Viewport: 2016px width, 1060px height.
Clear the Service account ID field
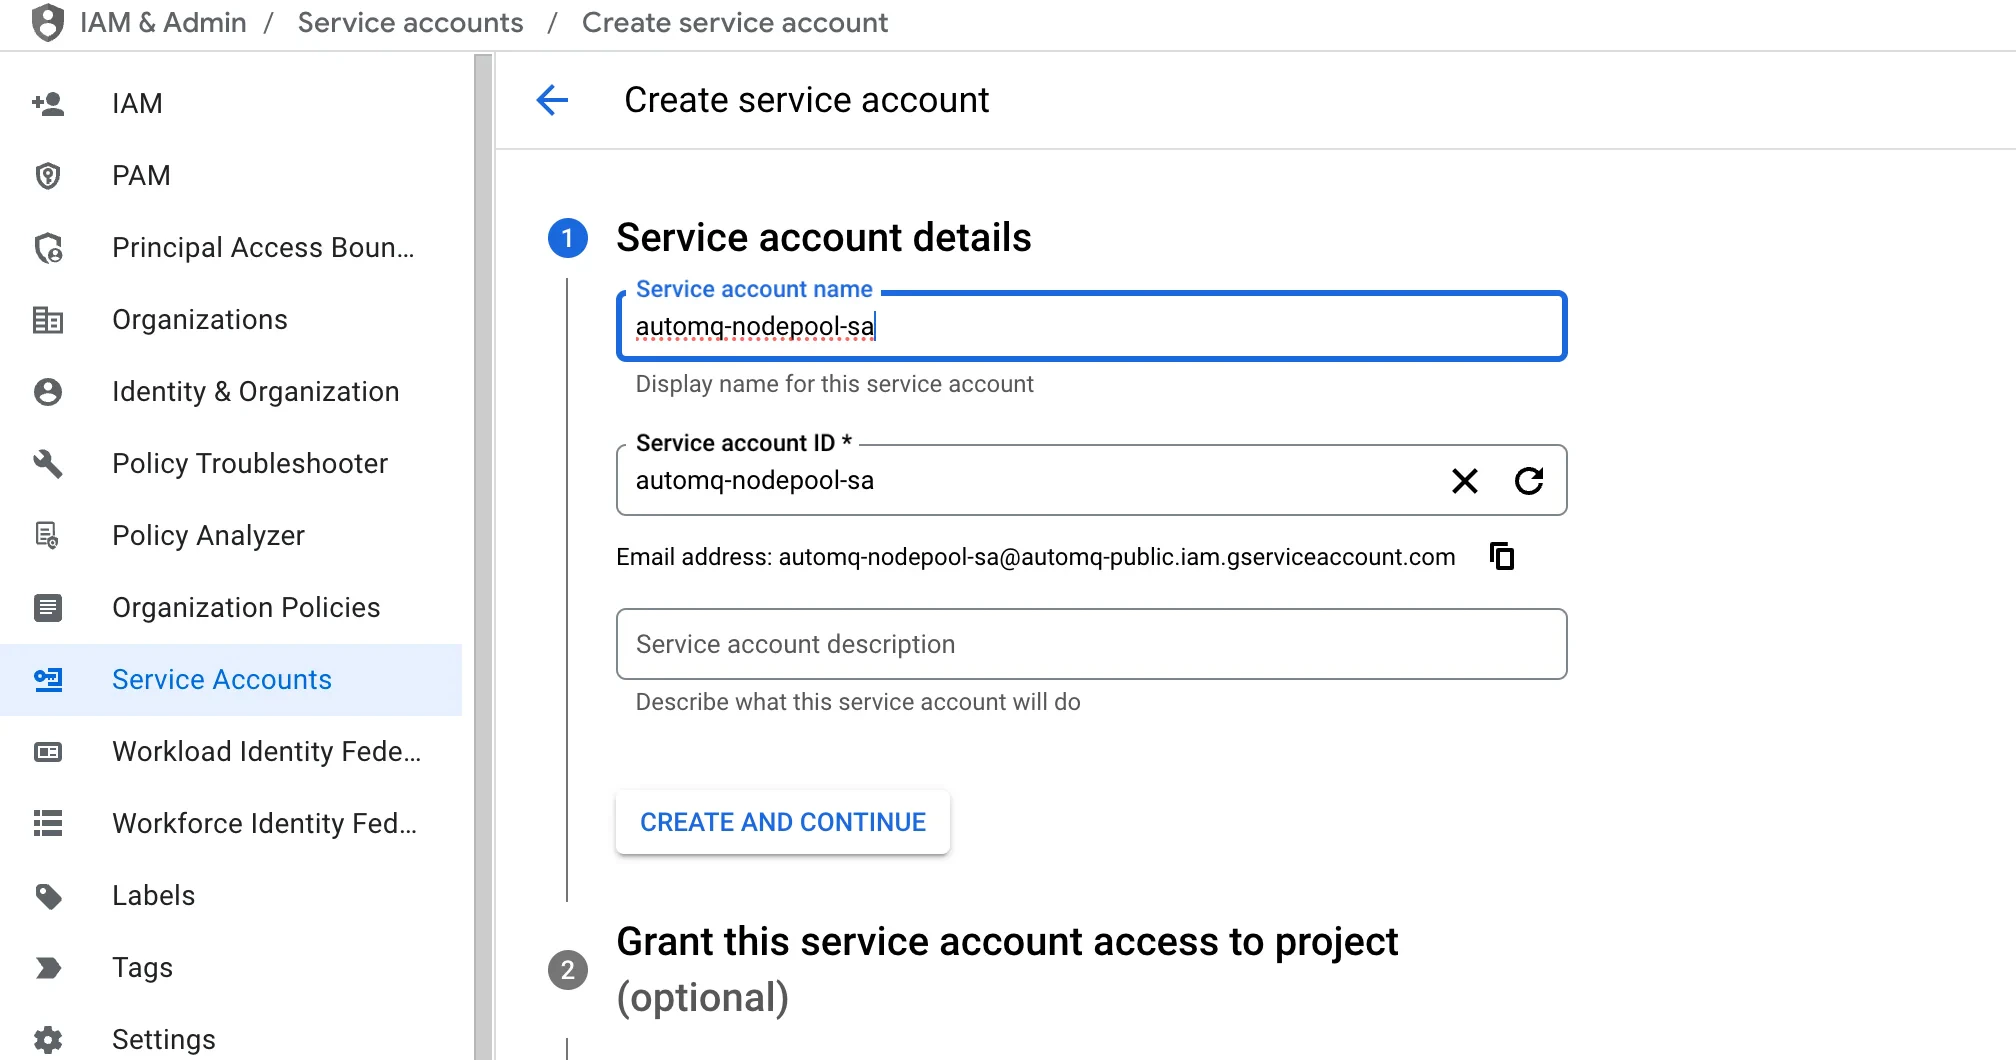[1465, 481]
